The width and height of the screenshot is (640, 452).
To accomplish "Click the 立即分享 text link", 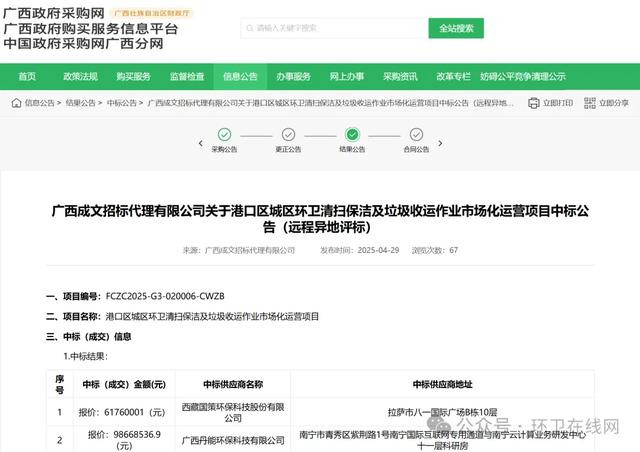I will (x=614, y=103).
